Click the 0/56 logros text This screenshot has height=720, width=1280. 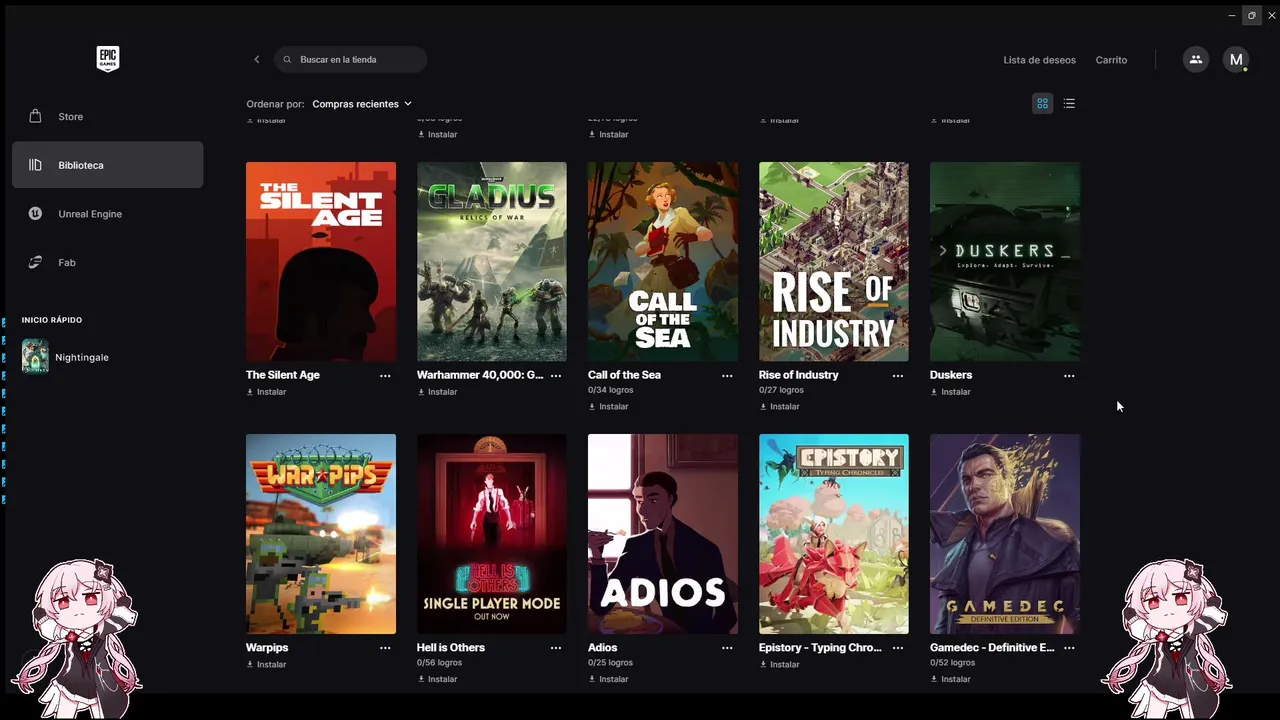pos(439,662)
